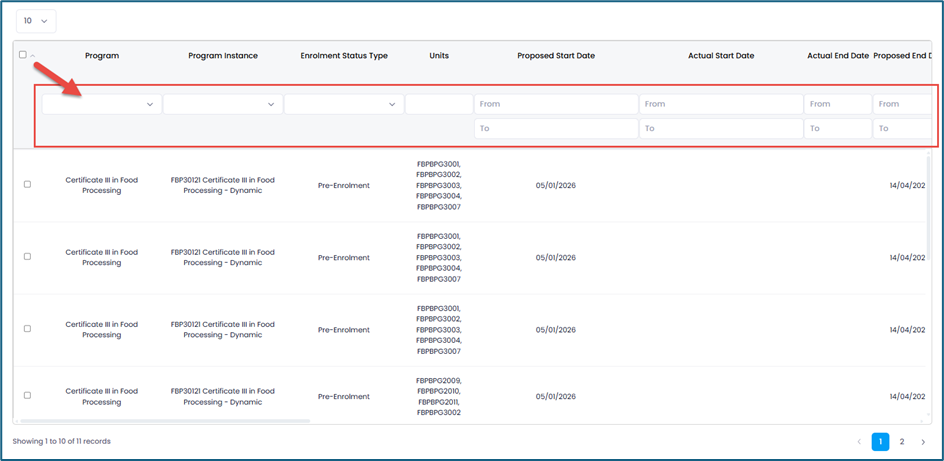Tick the select-all checkbox in table header
This screenshot has width=944, height=461.
pos(23,55)
